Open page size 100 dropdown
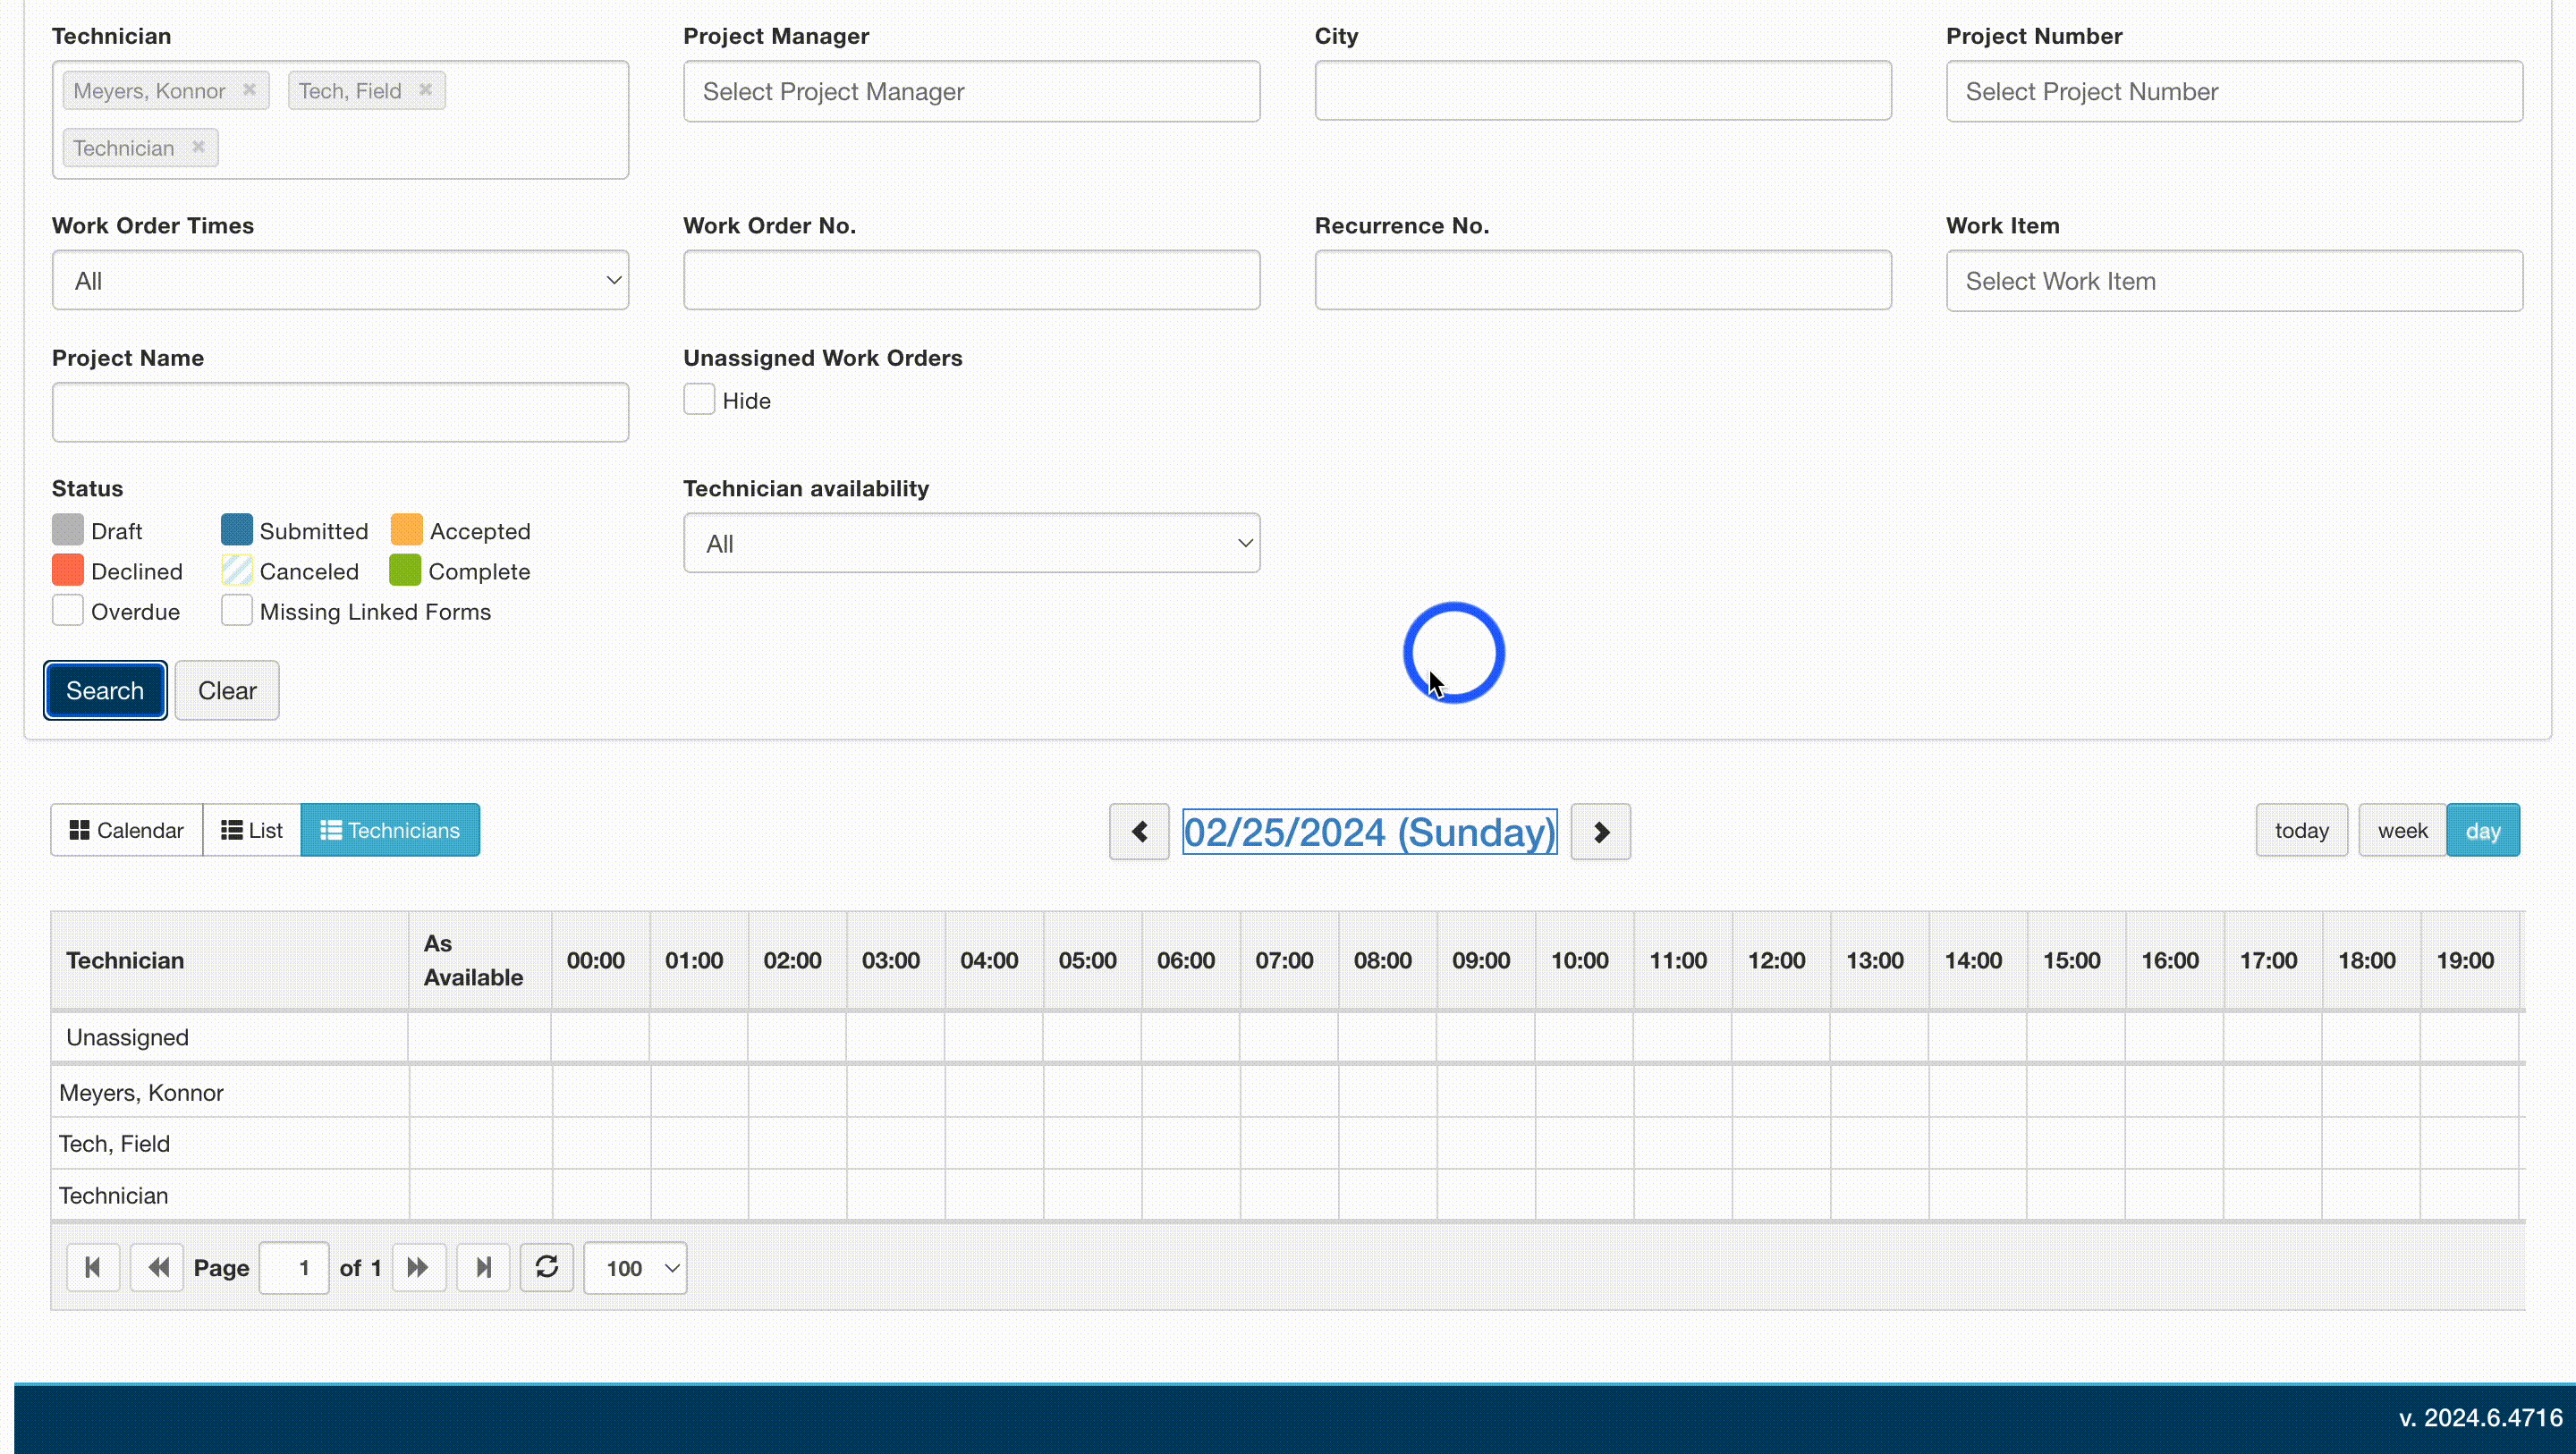This screenshot has height=1454, width=2576. pos(636,1268)
